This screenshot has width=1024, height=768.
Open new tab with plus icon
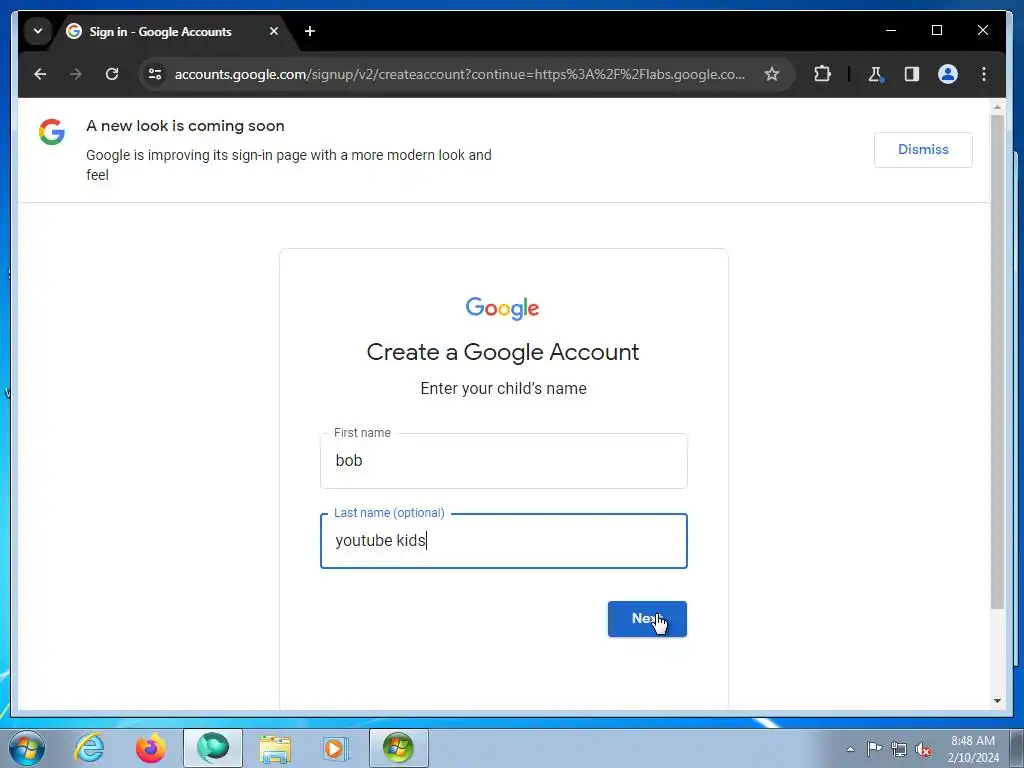[310, 31]
